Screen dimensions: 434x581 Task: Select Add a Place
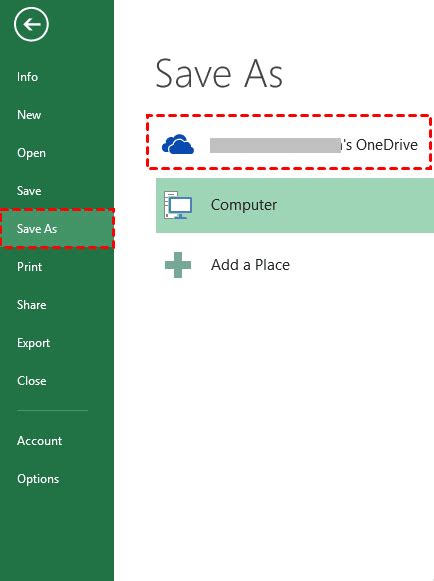250,265
